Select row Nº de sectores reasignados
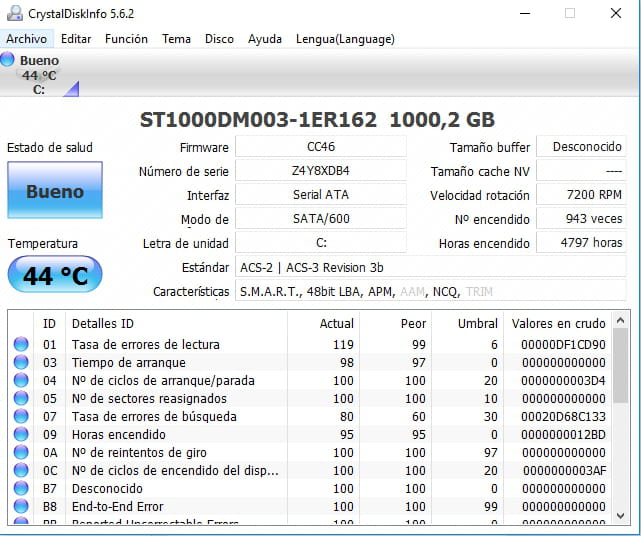Viewport: 641px width, 536px height. tap(310, 398)
